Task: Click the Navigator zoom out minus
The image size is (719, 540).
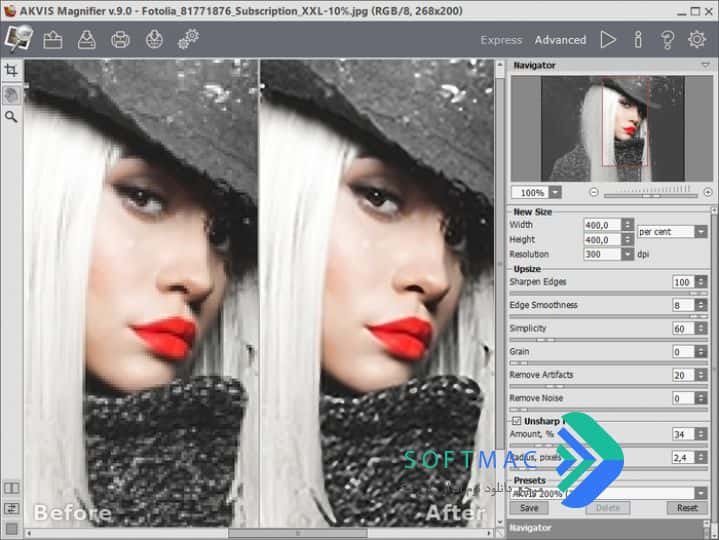Action: pos(594,192)
